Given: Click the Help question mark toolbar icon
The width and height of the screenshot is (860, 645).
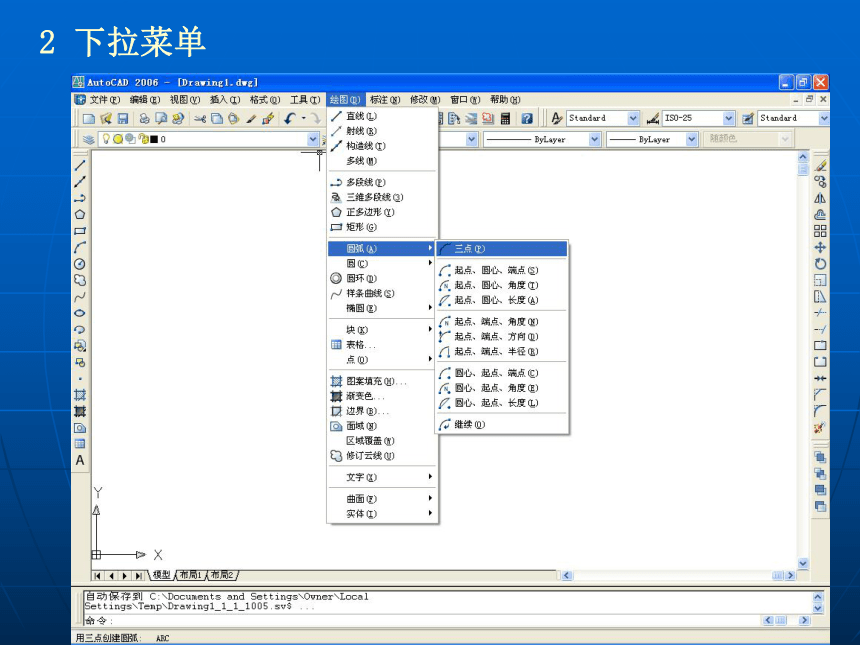Looking at the screenshot, I should click(x=527, y=118).
